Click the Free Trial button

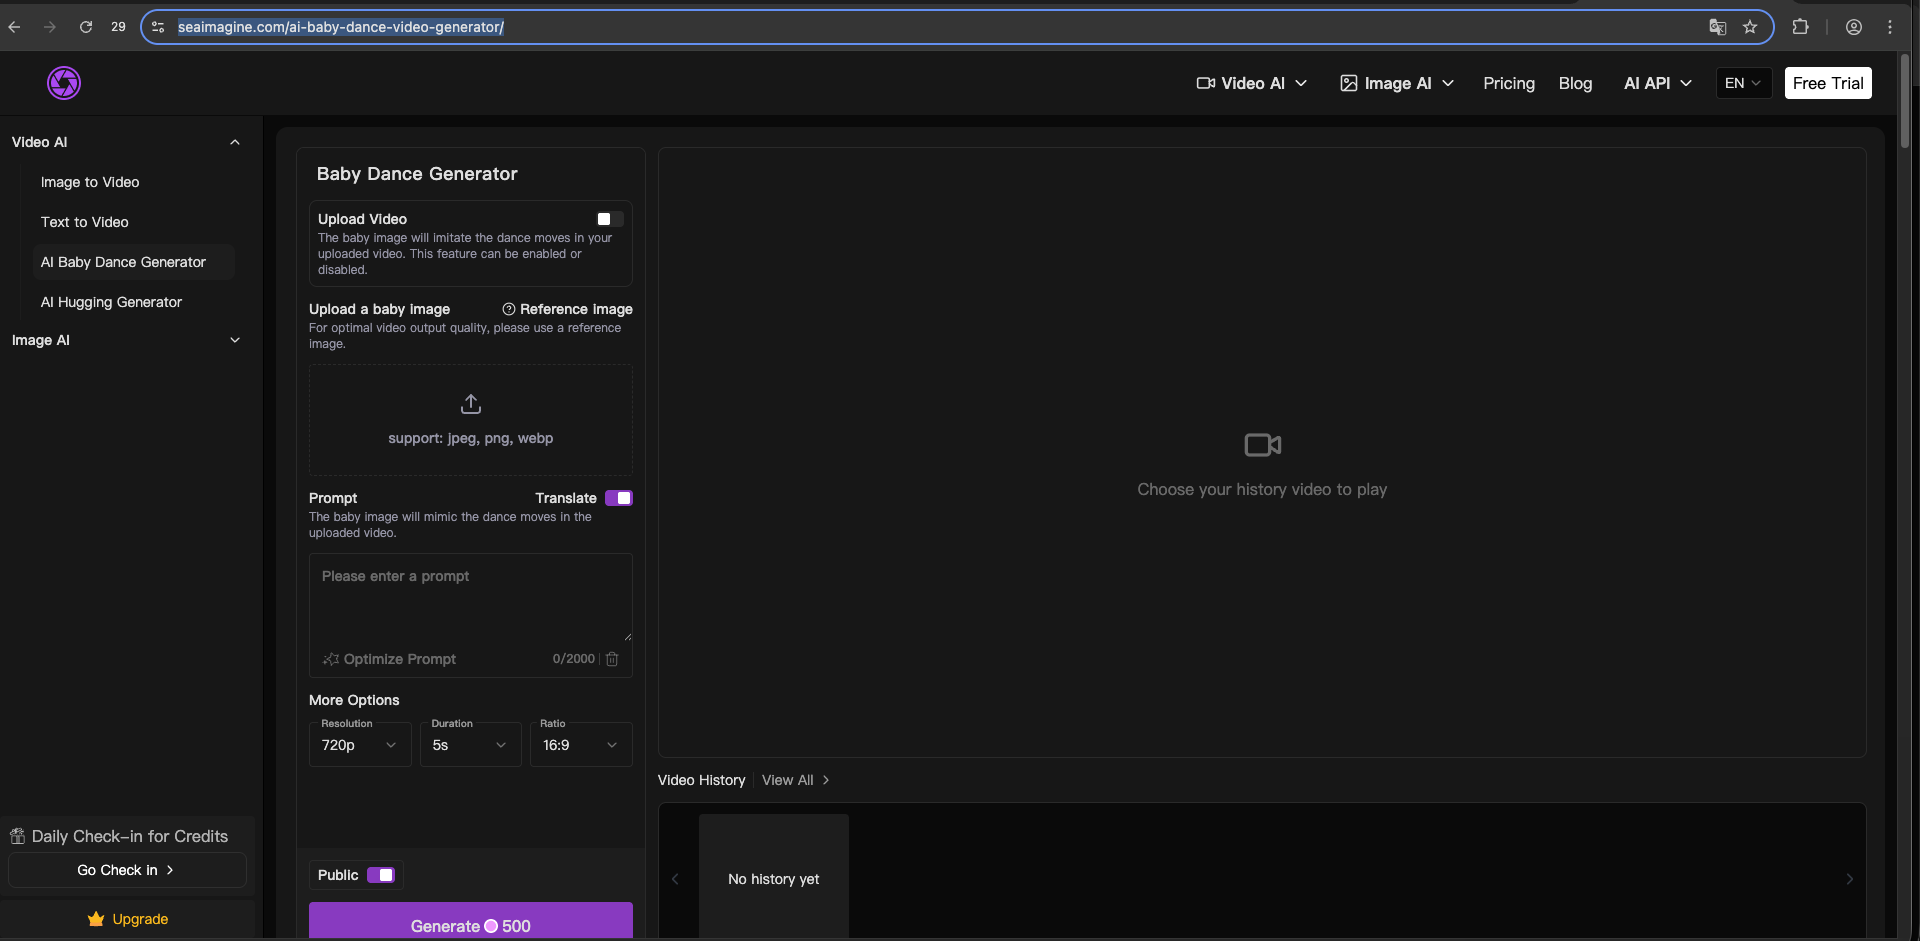pyautogui.click(x=1827, y=83)
